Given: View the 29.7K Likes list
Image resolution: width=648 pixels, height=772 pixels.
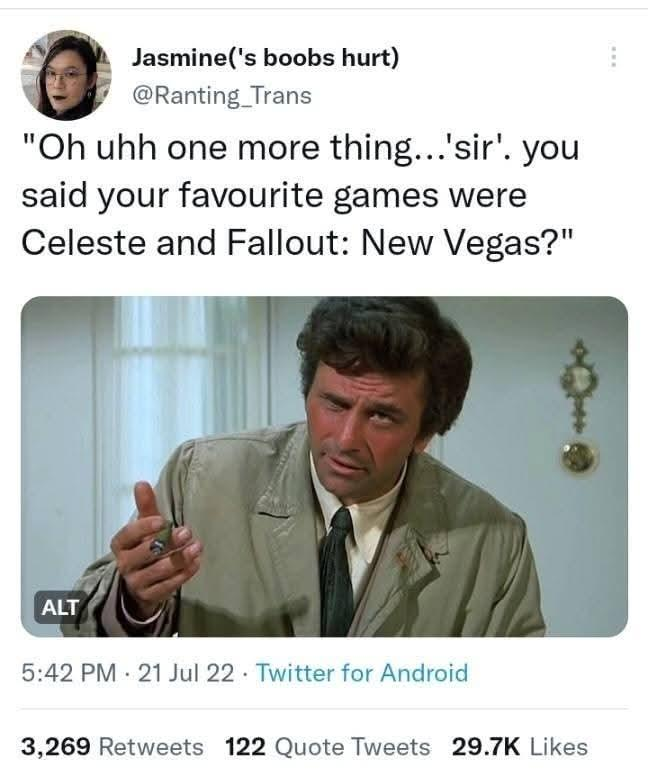Looking at the screenshot, I should click(519, 746).
